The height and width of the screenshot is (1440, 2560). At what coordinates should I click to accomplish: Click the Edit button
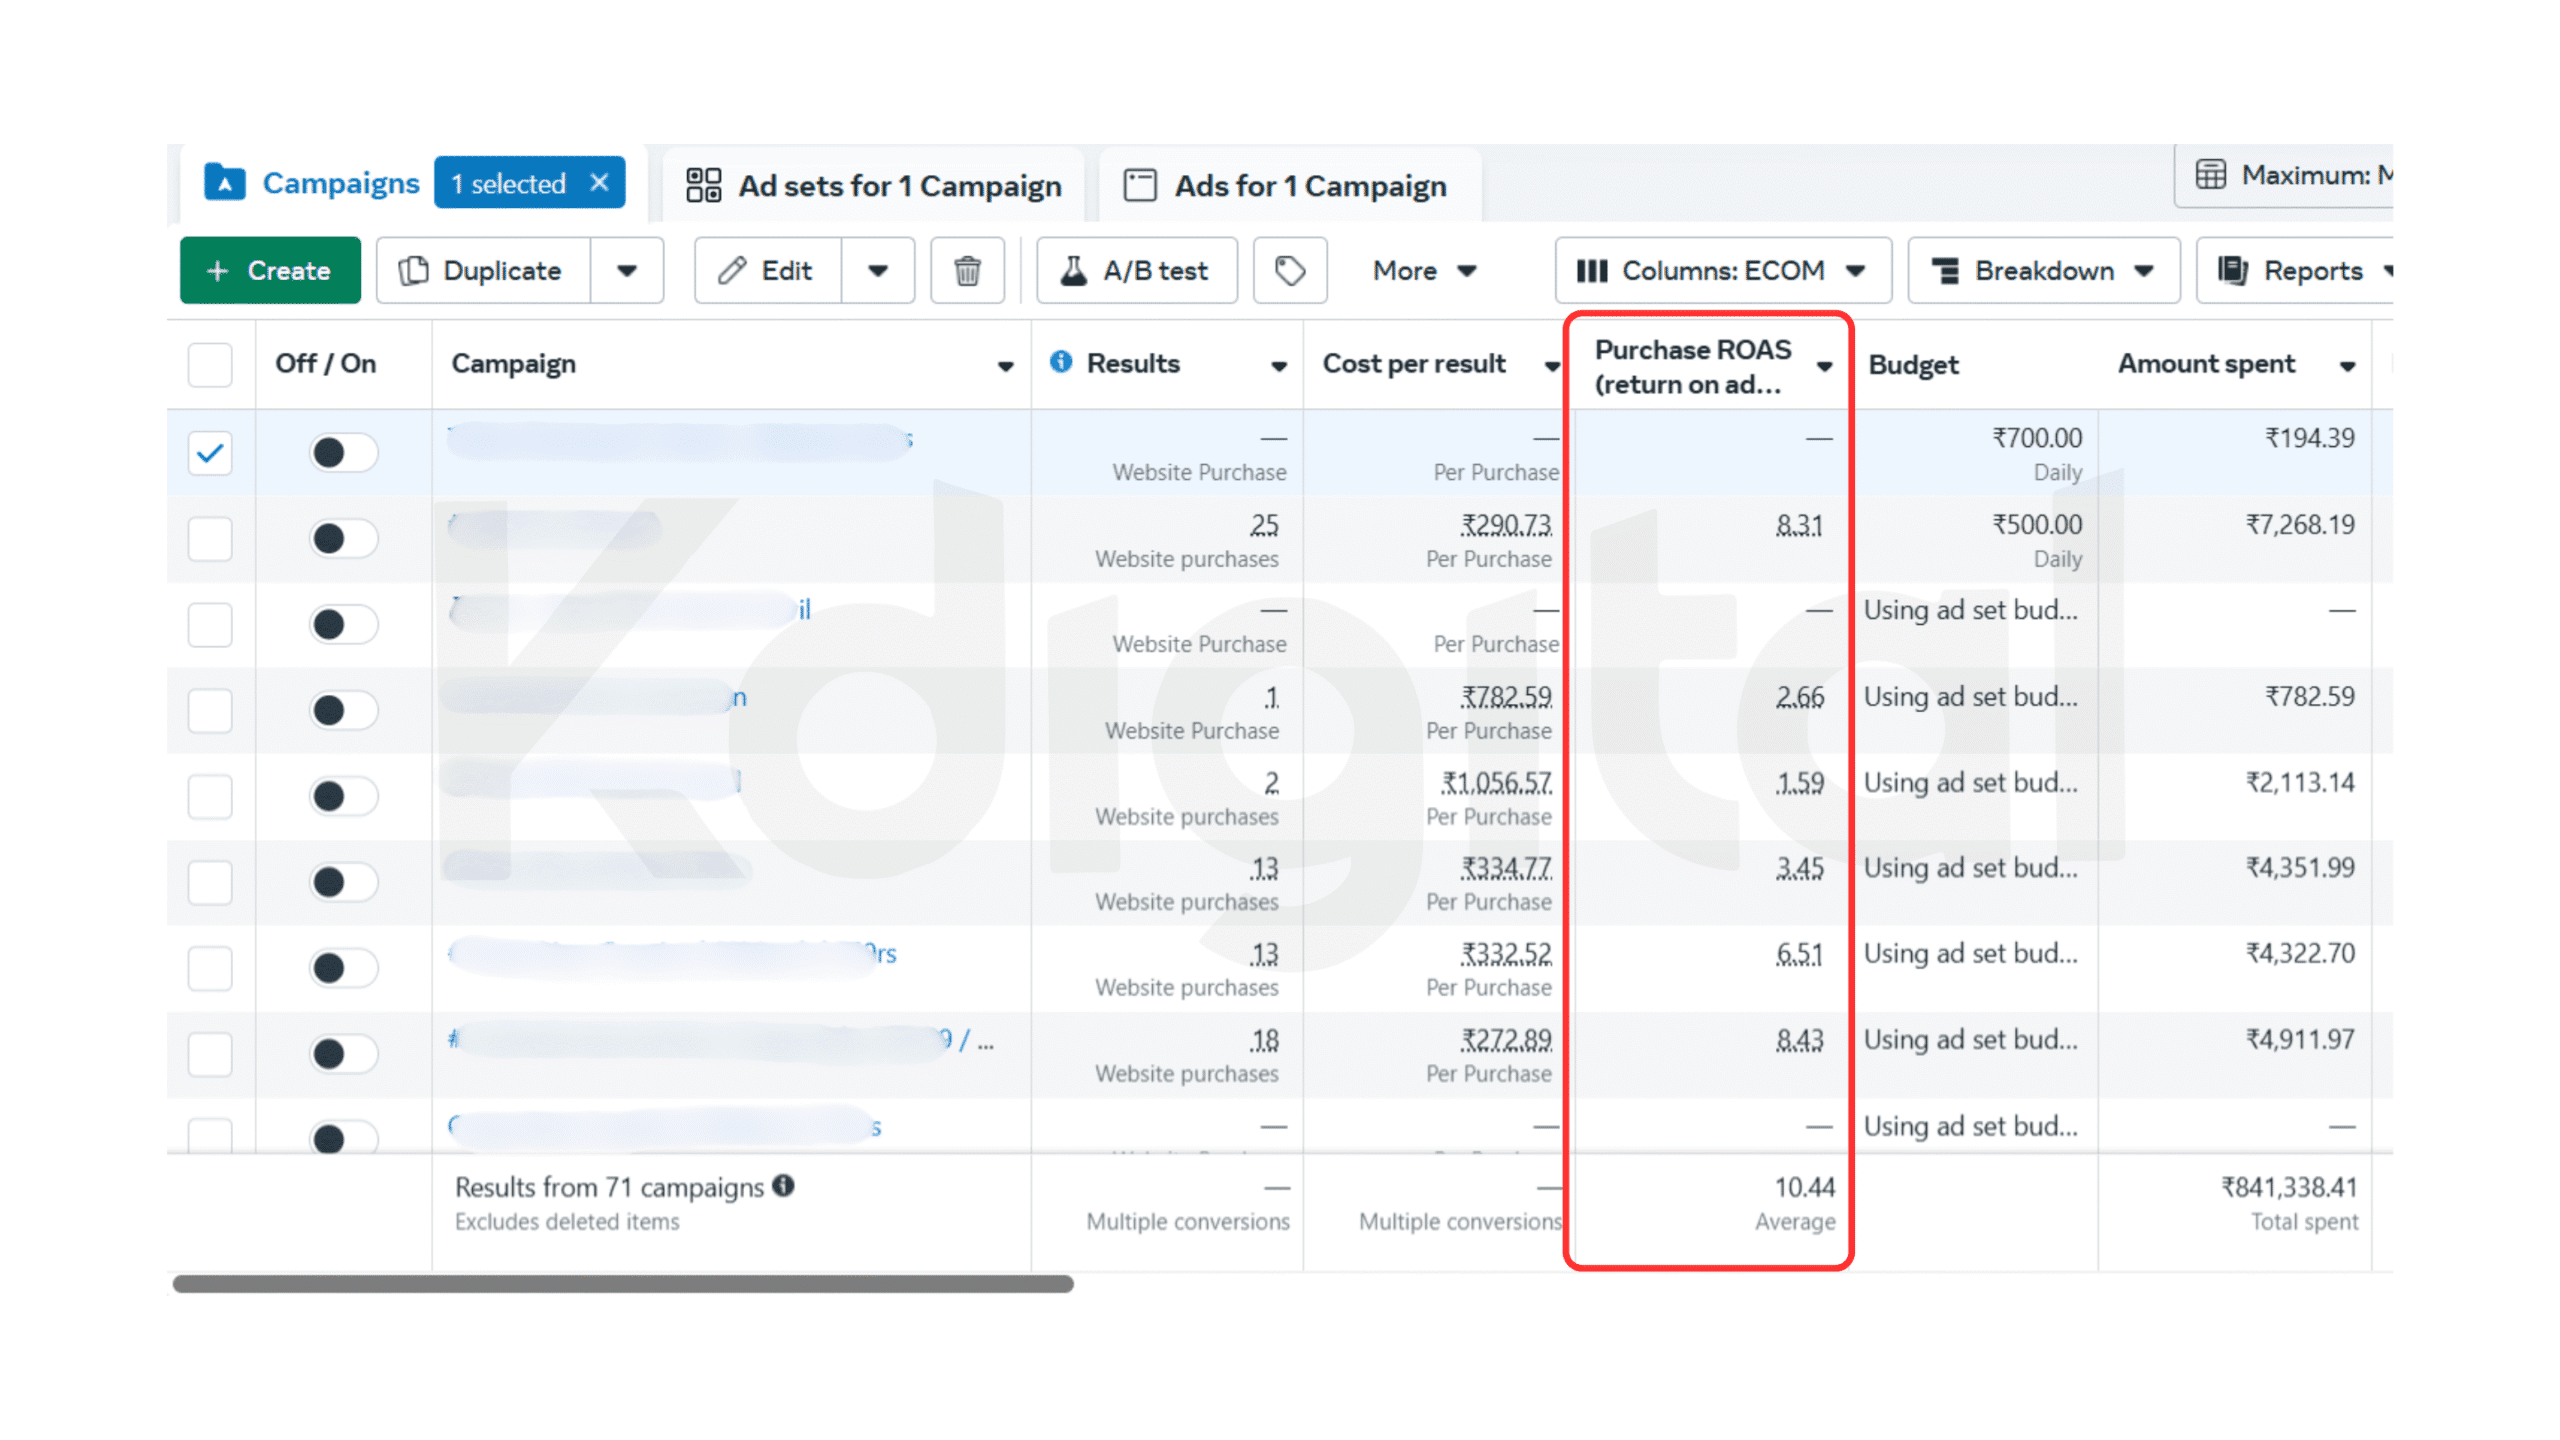point(767,270)
